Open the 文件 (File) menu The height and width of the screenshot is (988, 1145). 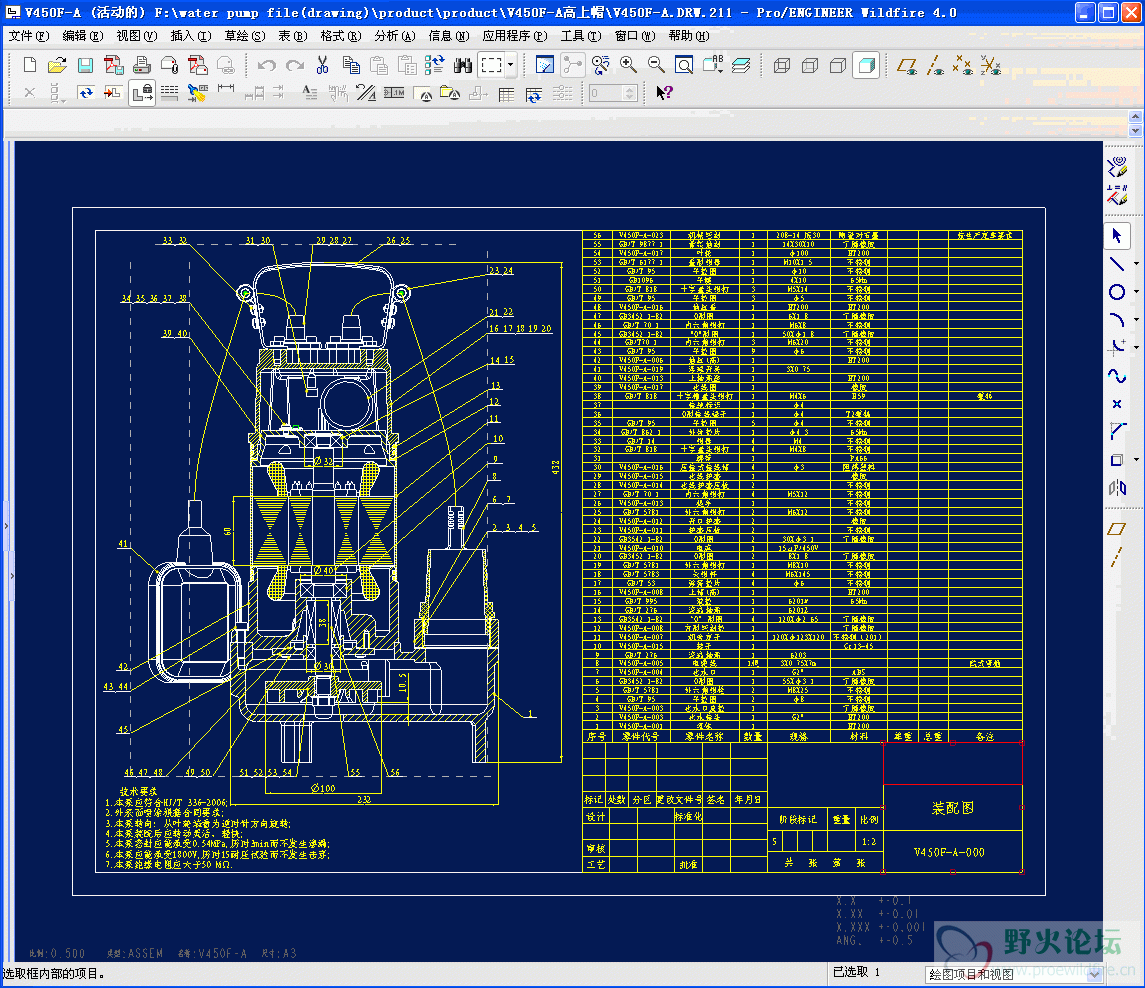[28, 36]
